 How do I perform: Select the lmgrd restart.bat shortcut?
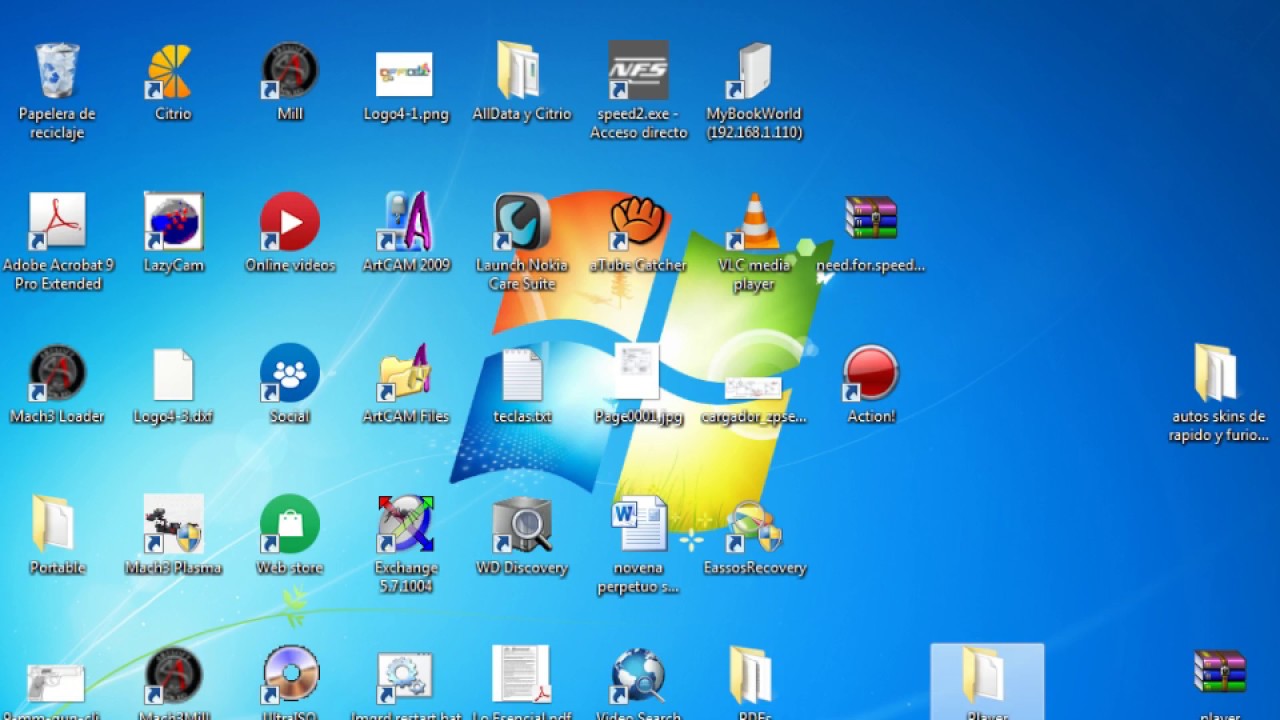coord(405,677)
